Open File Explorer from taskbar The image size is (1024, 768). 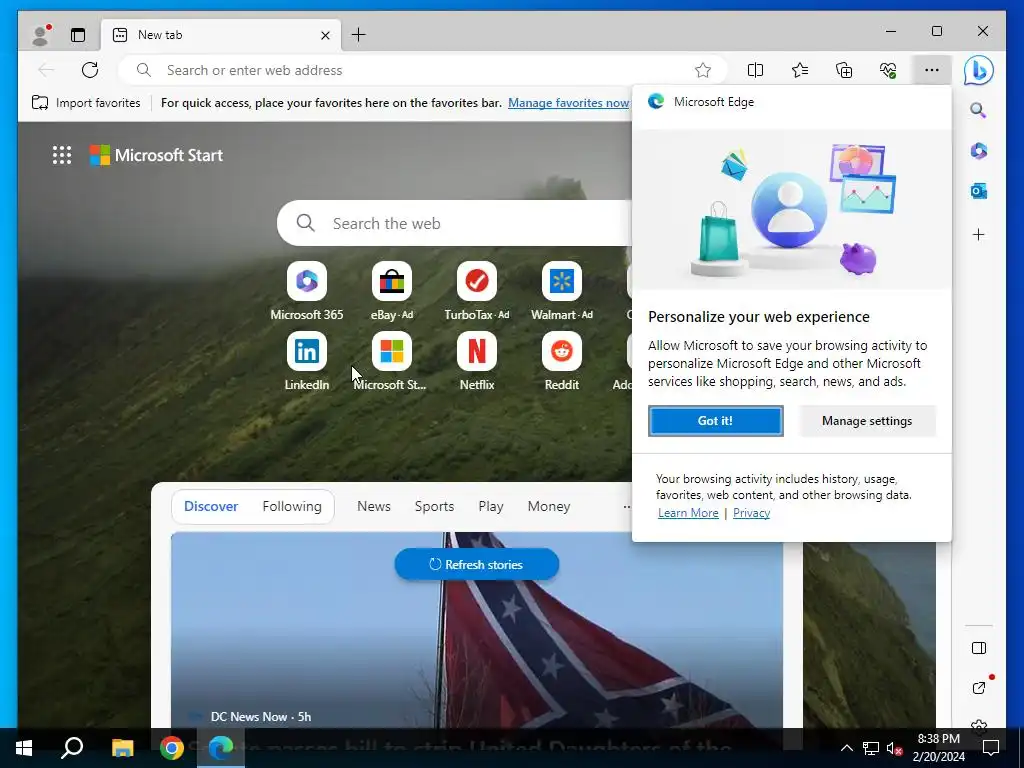coord(122,748)
